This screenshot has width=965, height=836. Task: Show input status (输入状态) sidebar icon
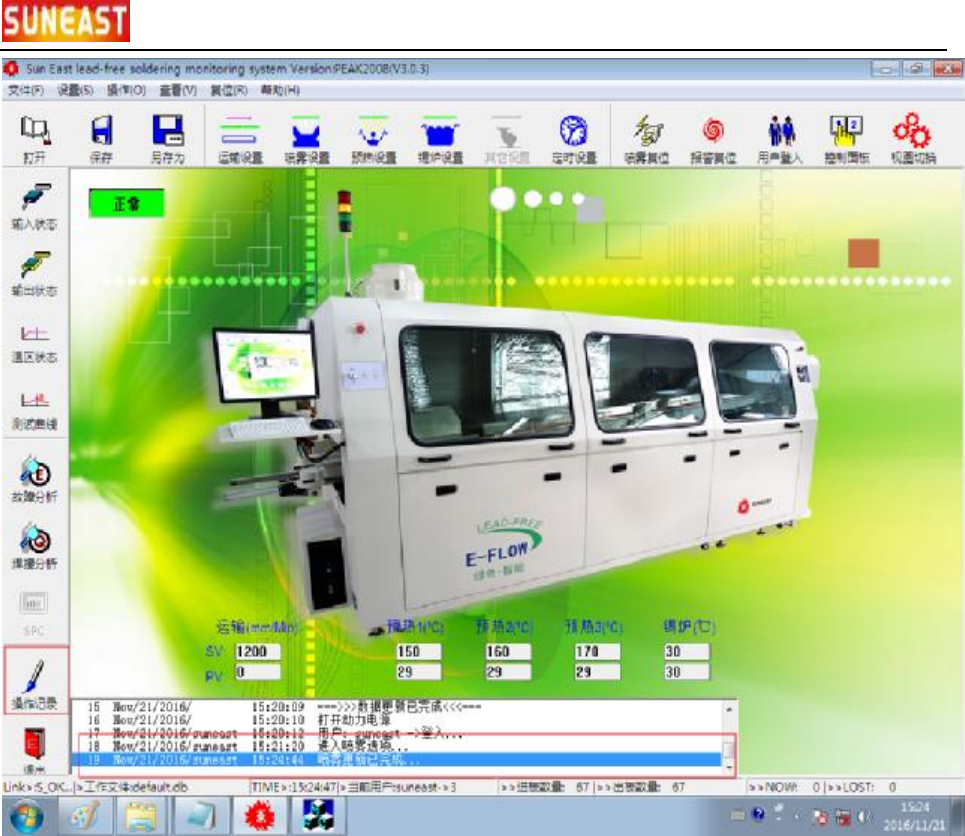coord(34,207)
